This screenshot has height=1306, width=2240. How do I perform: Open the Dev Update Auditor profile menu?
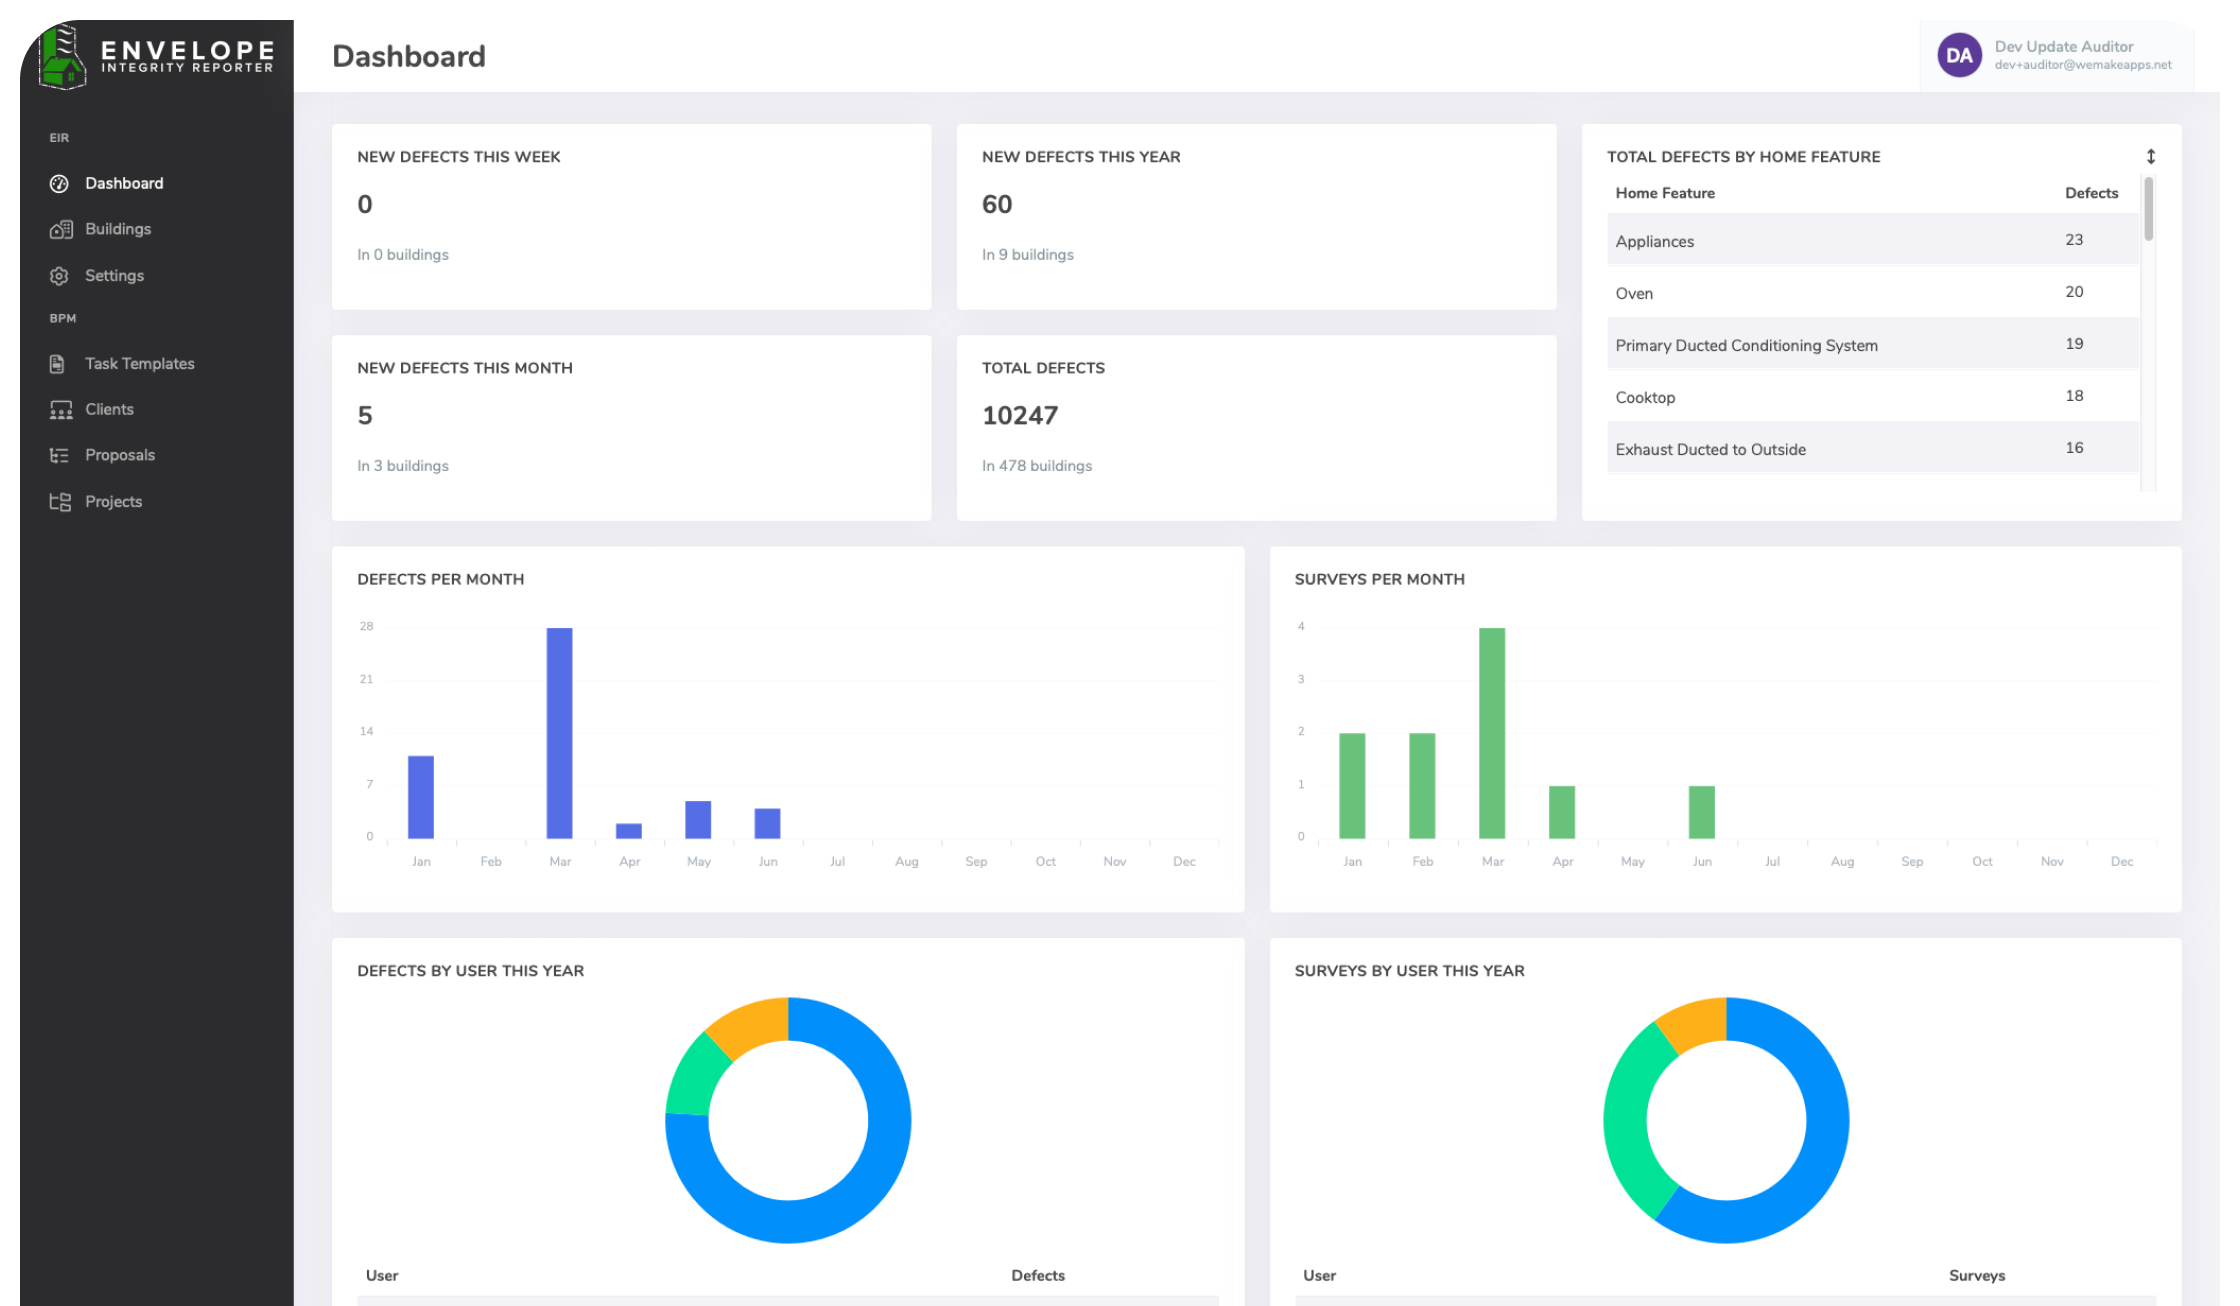click(1959, 56)
